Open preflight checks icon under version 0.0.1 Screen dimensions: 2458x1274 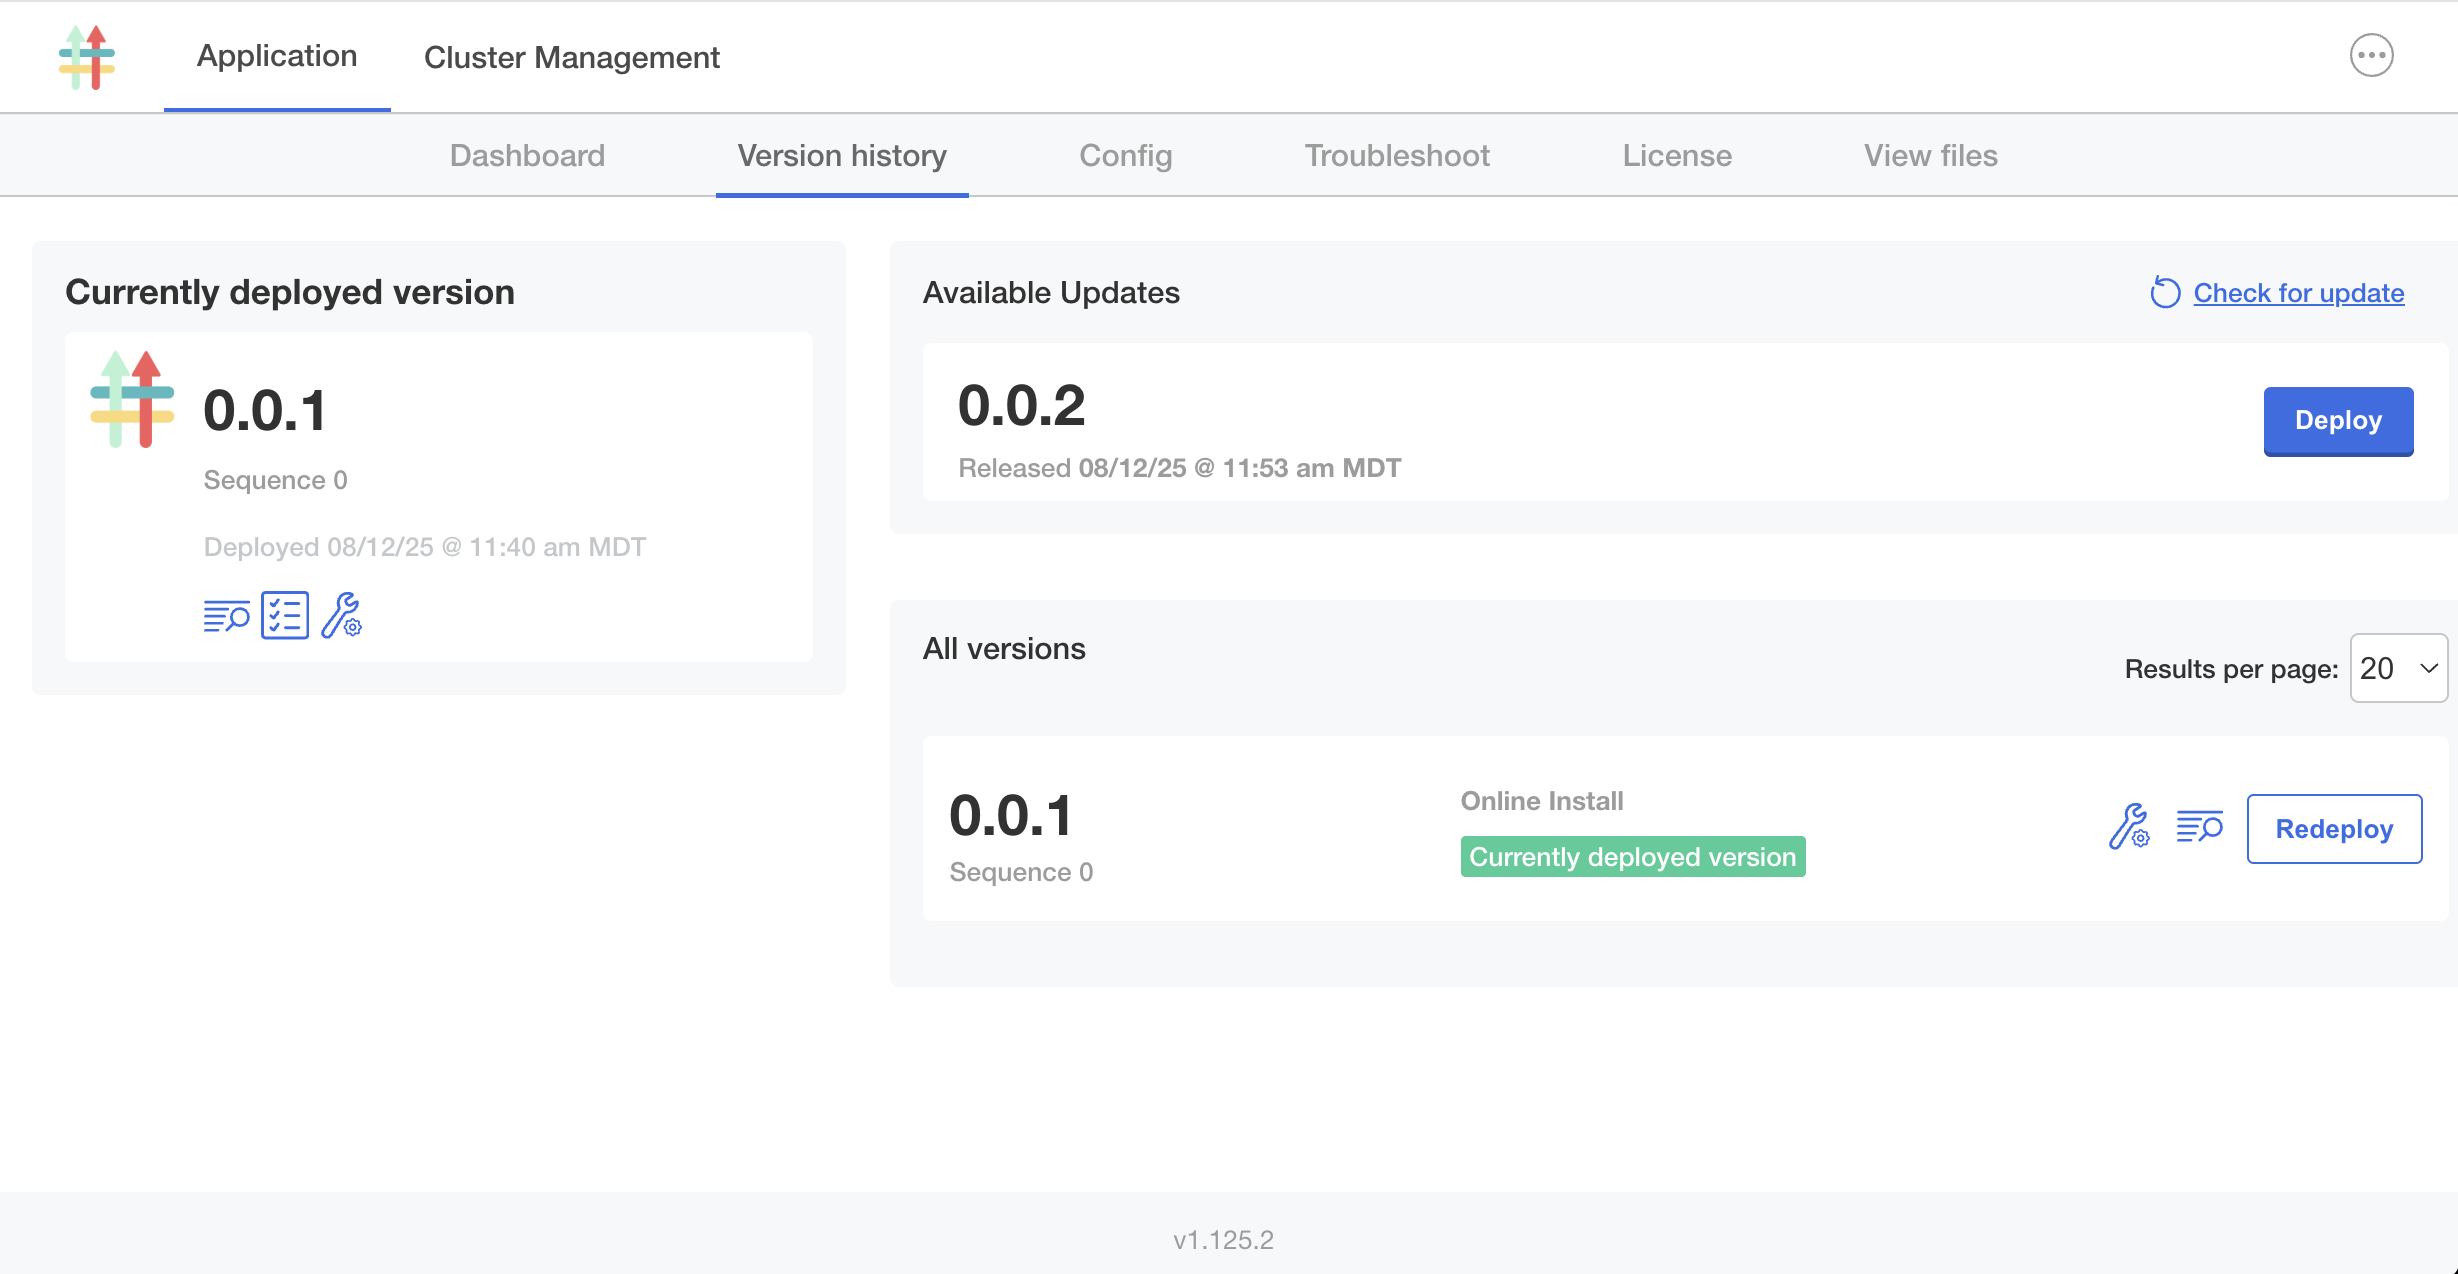(284, 615)
